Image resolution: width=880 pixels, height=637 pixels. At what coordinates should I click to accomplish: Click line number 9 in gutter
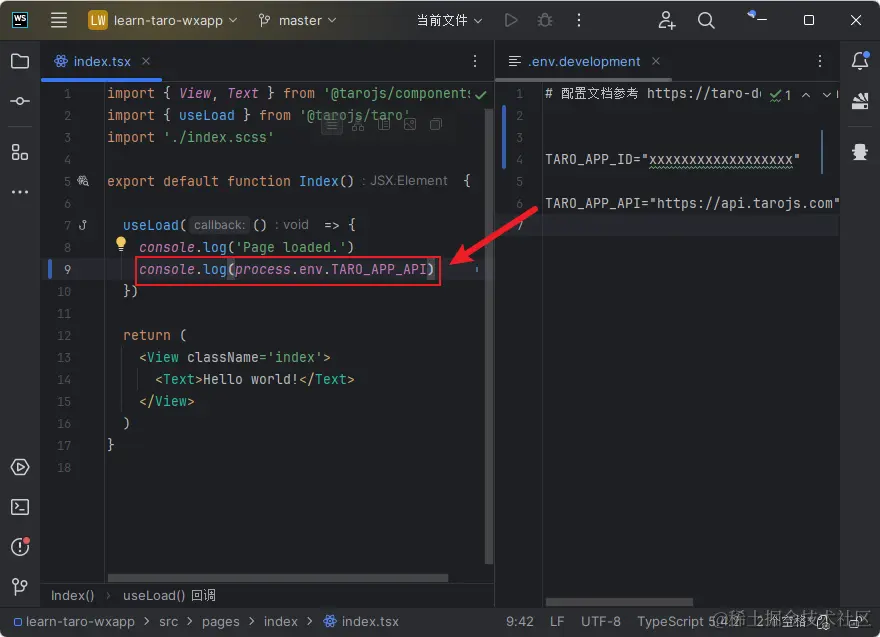pyautogui.click(x=67, y=269)
